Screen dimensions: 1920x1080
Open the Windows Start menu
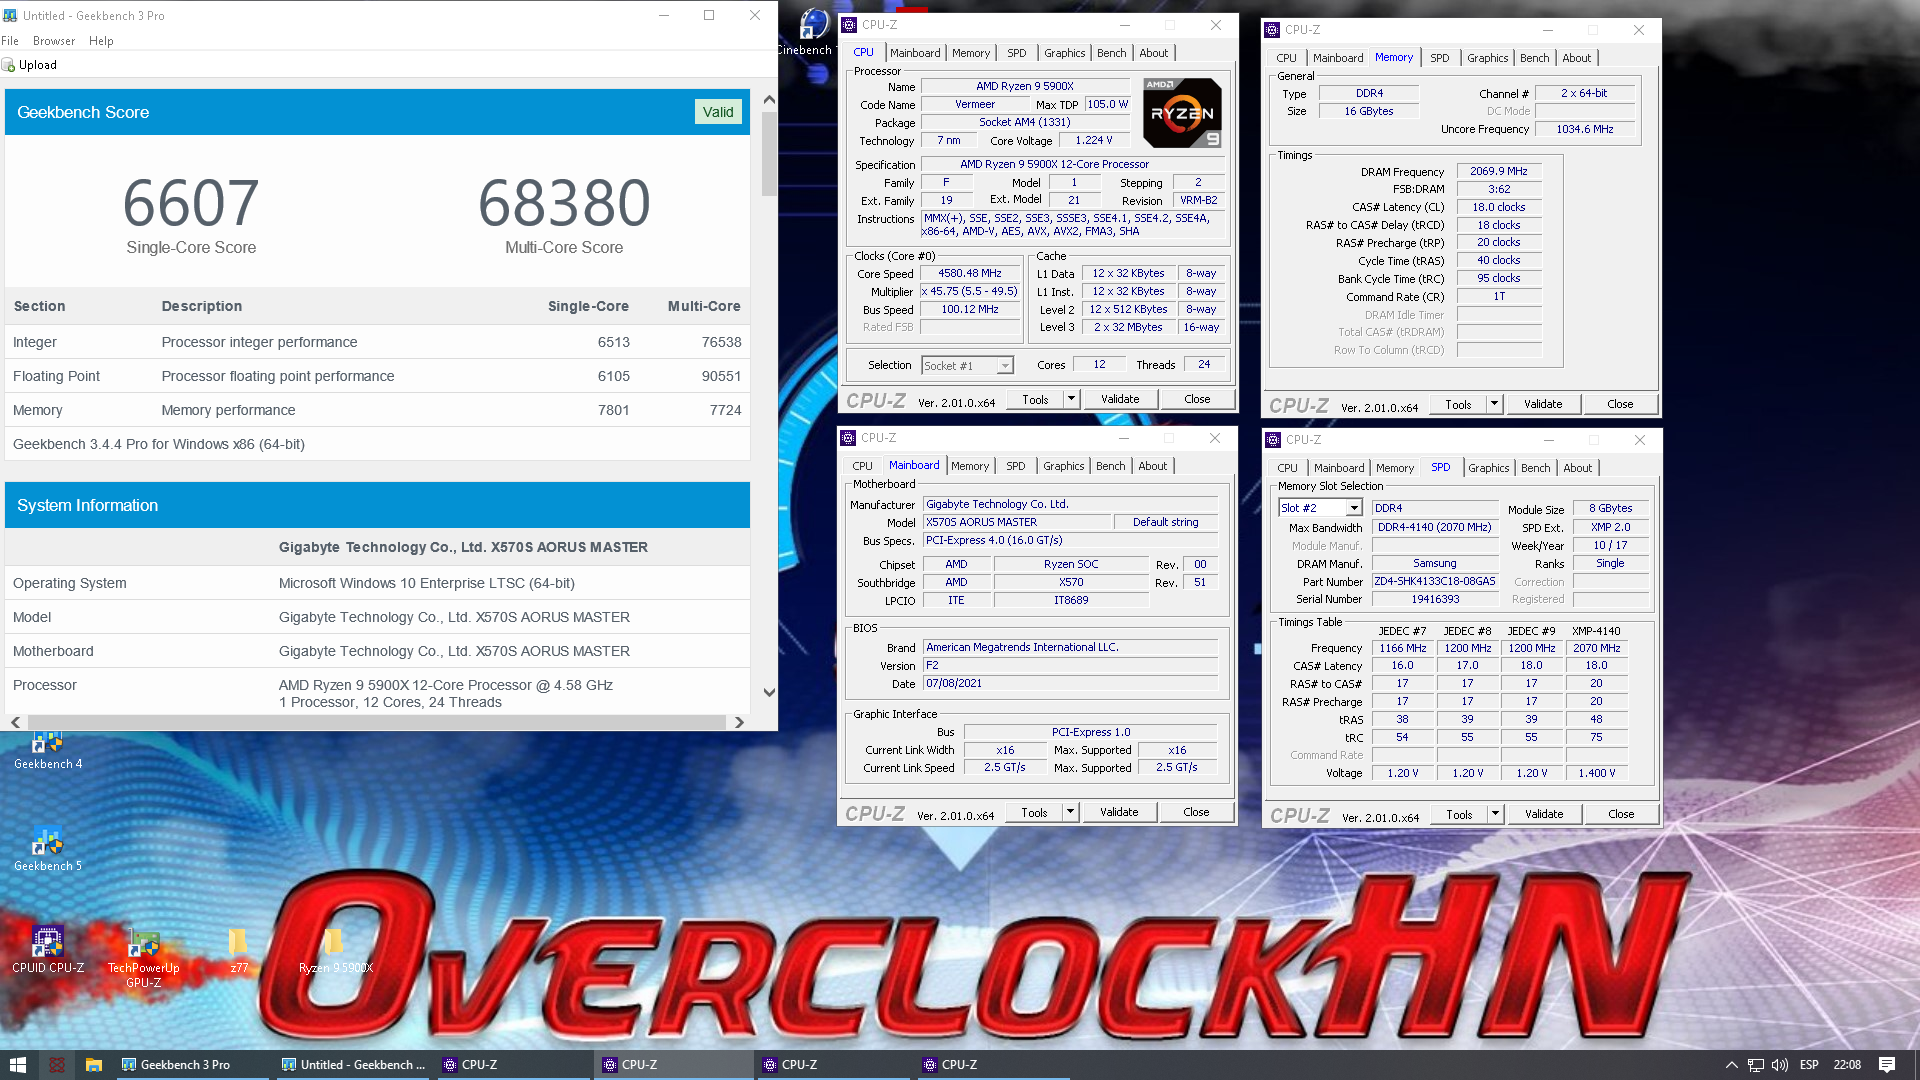pos(17,1065)
